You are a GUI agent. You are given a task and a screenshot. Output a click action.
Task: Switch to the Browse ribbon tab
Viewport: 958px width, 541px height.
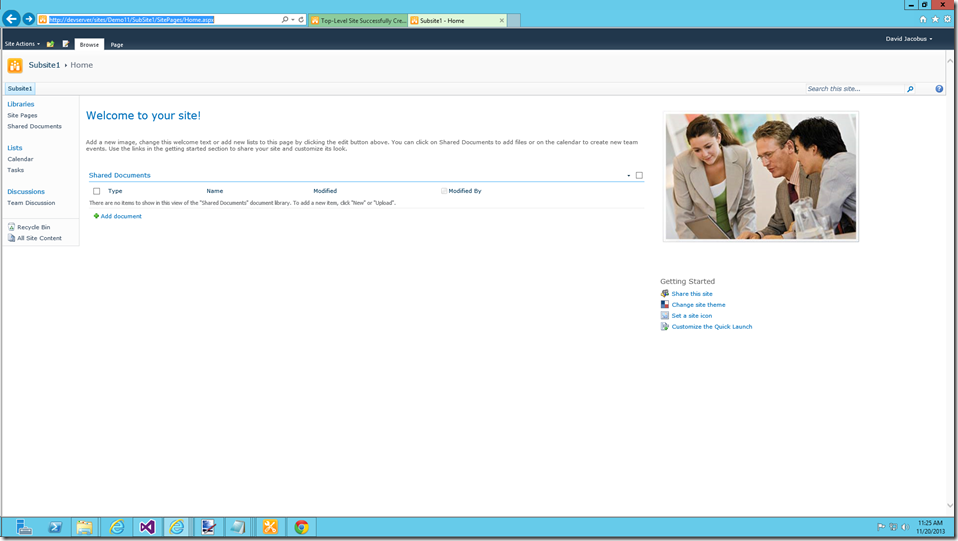tap(89, 45)
